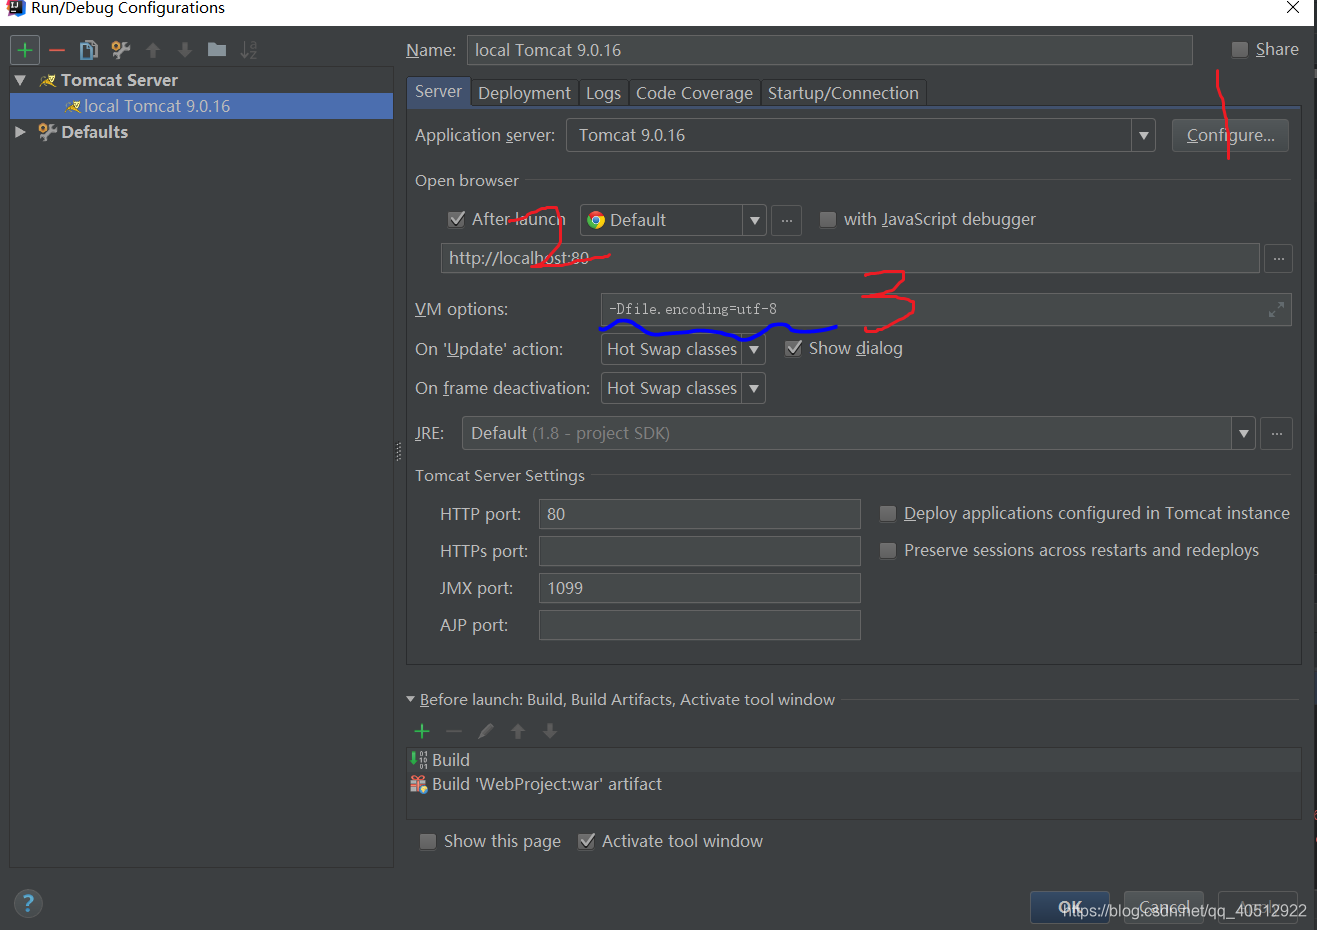Open the On frame deactivation dropdown
The width and height of the screenshot is (1317, 930).
pos(753,388)
